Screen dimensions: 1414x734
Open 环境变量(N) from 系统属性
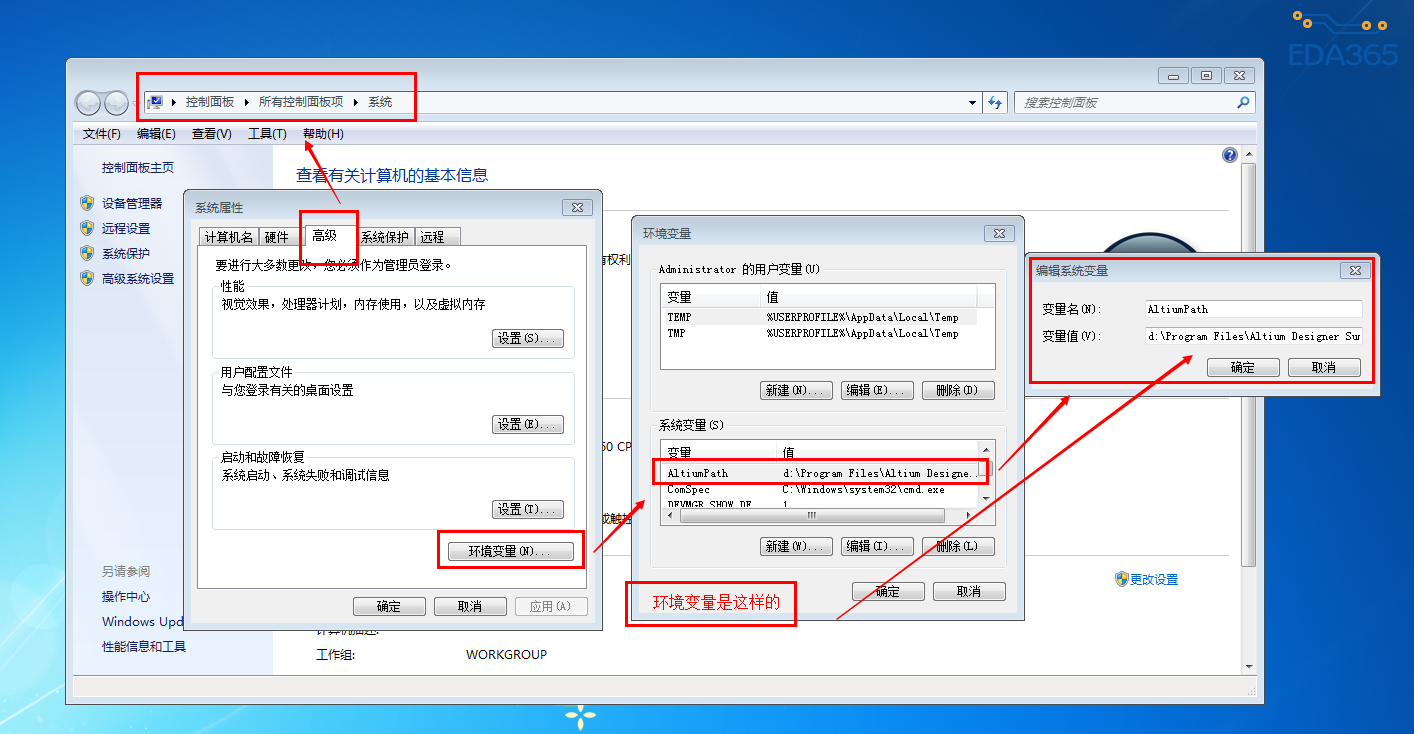[x=510, y=551]
